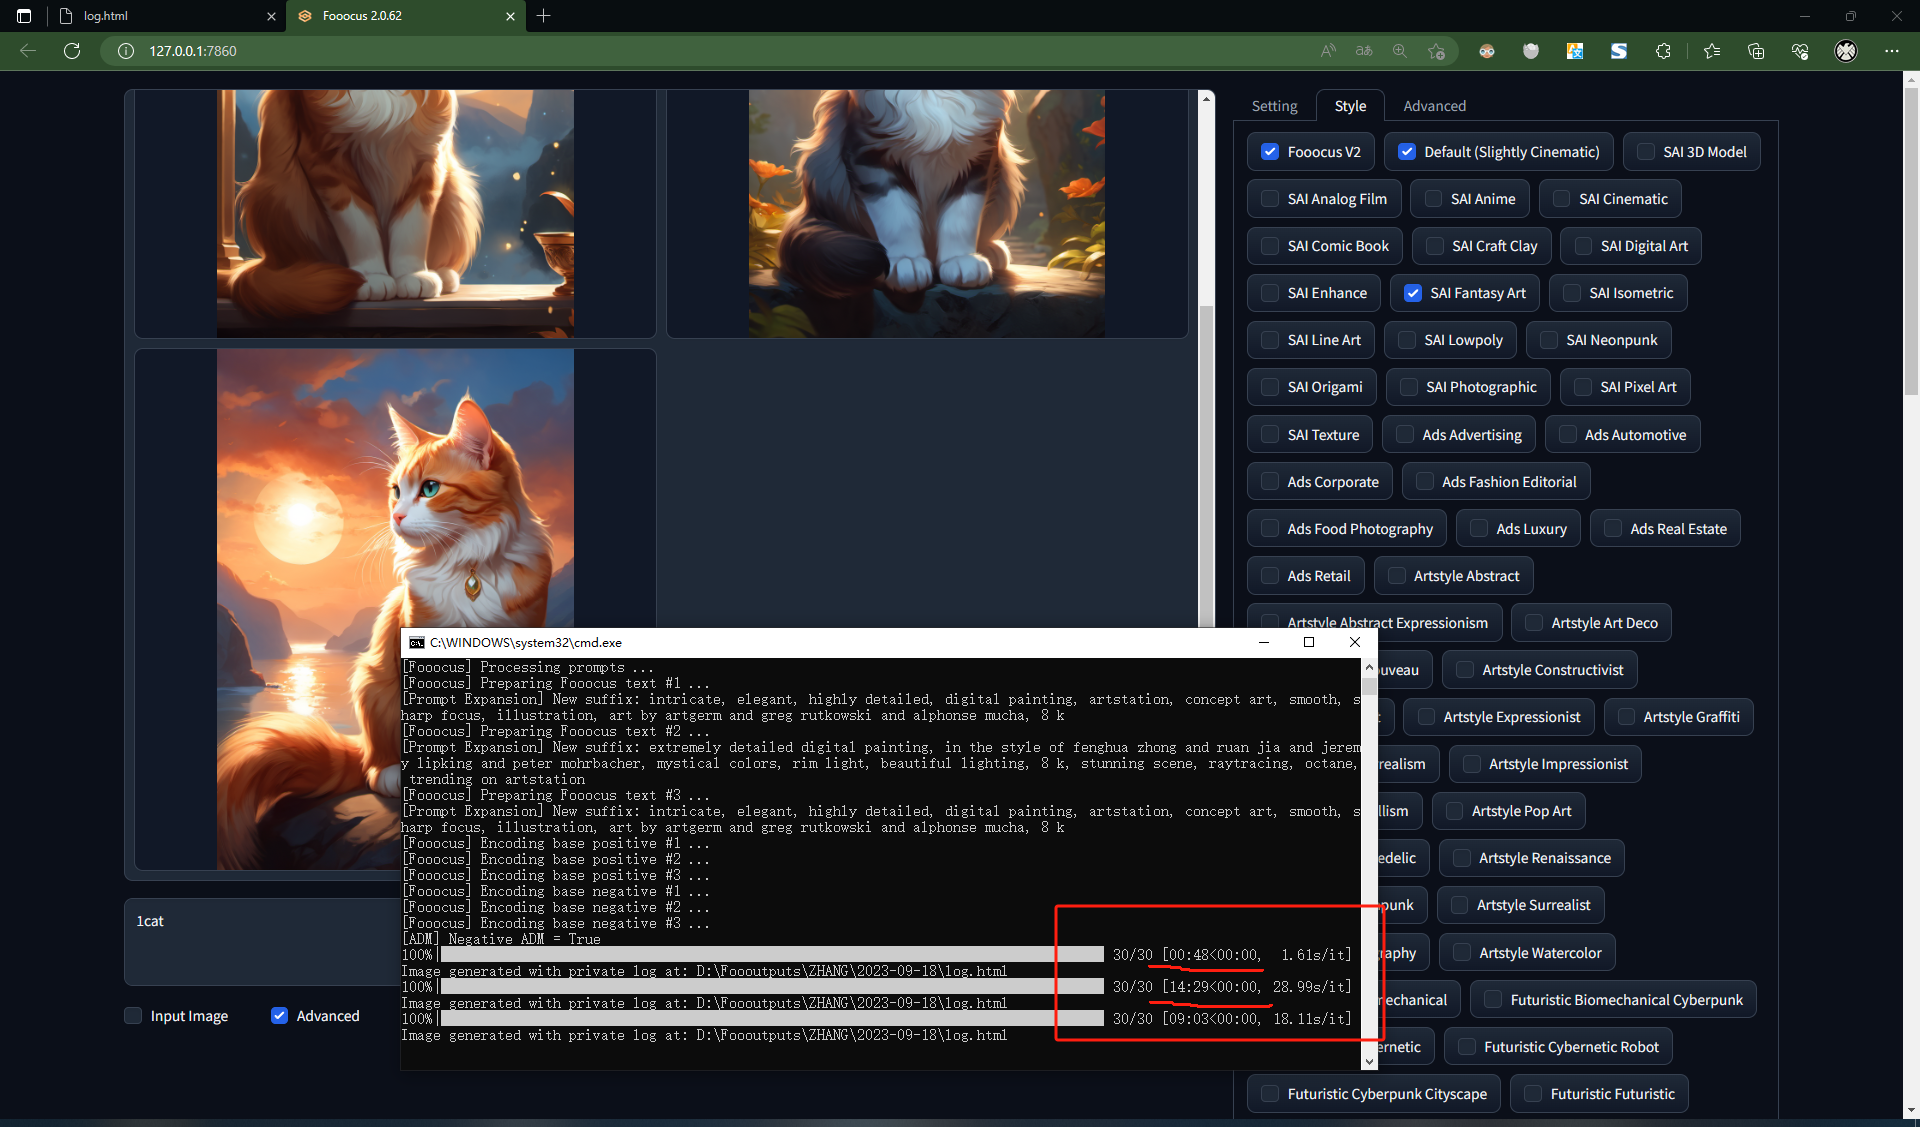This screenshot has width=1920, height=1127.
Task: Click the blue S extension icon in the toolbar
Action: (x=1619, y=50)
